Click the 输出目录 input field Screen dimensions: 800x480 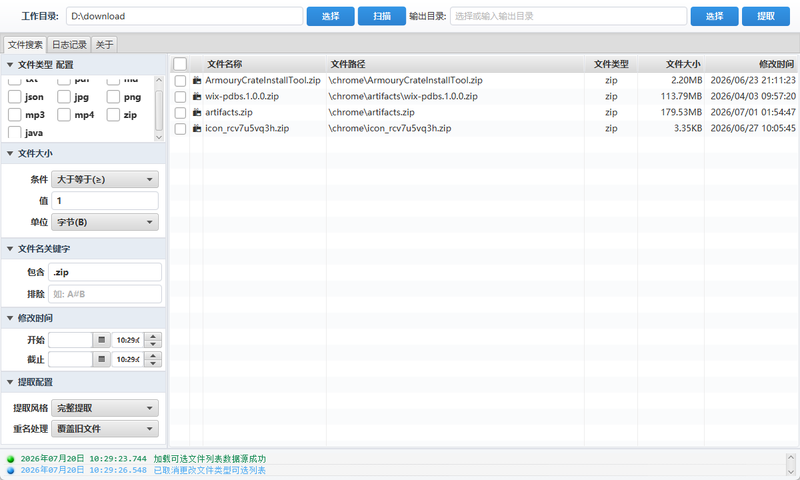(568, 16)
